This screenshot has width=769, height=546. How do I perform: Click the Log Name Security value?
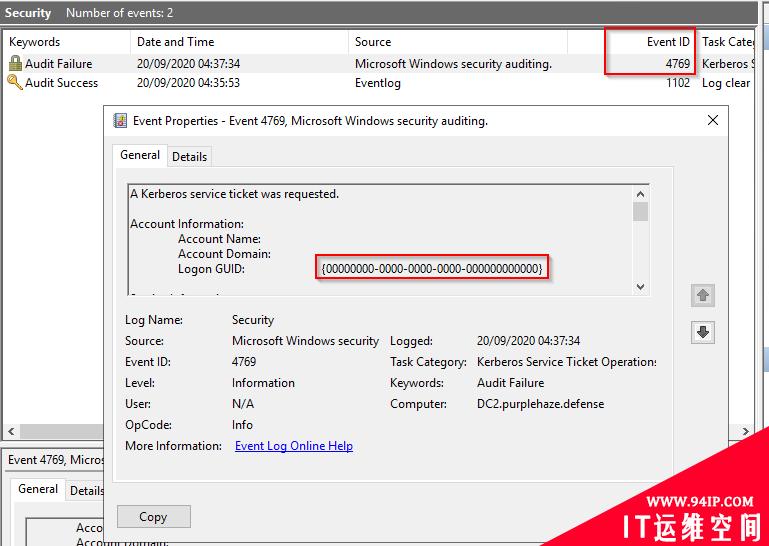click(253, 319)
